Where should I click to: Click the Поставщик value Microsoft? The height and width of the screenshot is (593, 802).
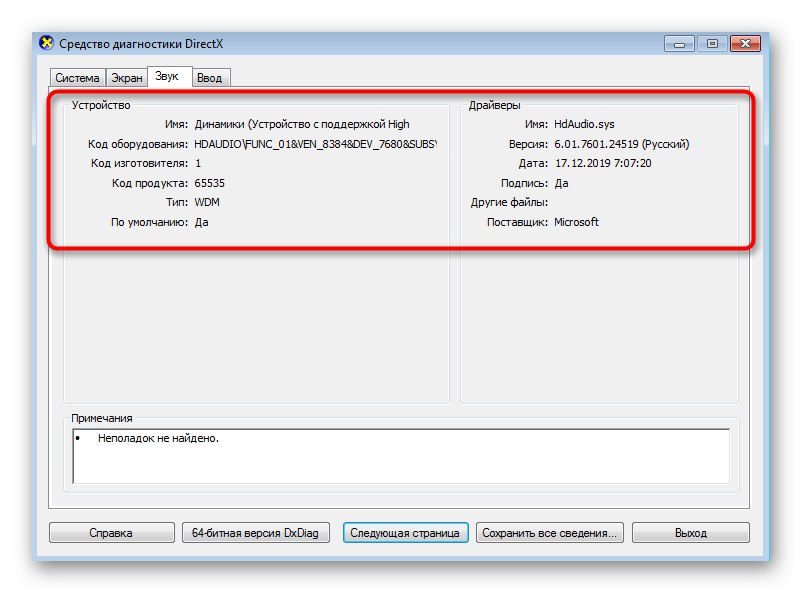(x=576, y=222)
